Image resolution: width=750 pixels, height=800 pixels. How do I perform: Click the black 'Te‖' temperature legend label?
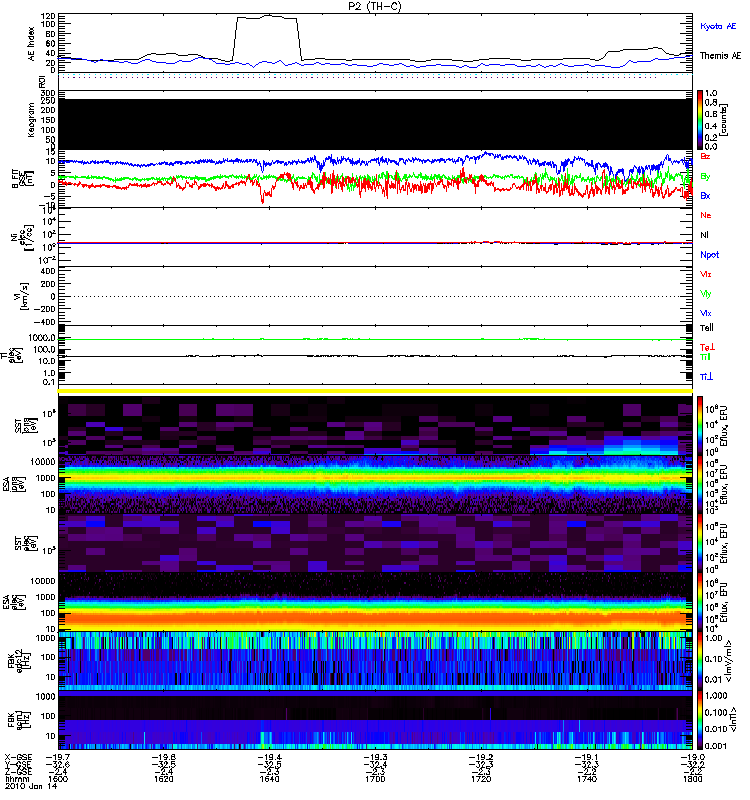(x=707, y=328)
